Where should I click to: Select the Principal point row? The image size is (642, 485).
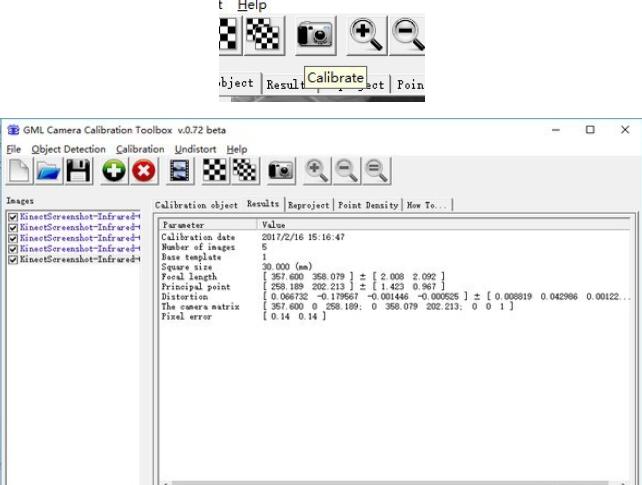coord(395,286)
